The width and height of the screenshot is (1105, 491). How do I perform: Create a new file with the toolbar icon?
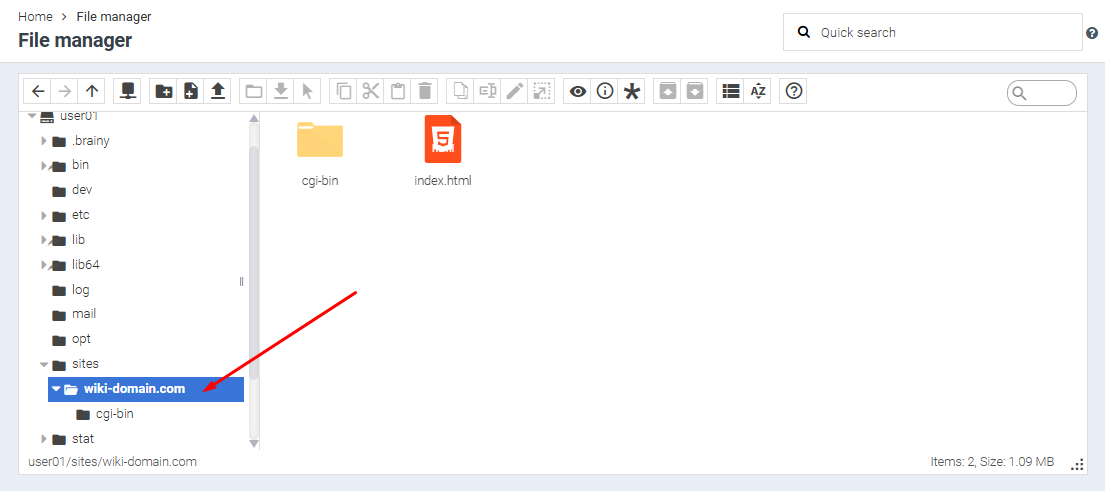coord(191,91)
